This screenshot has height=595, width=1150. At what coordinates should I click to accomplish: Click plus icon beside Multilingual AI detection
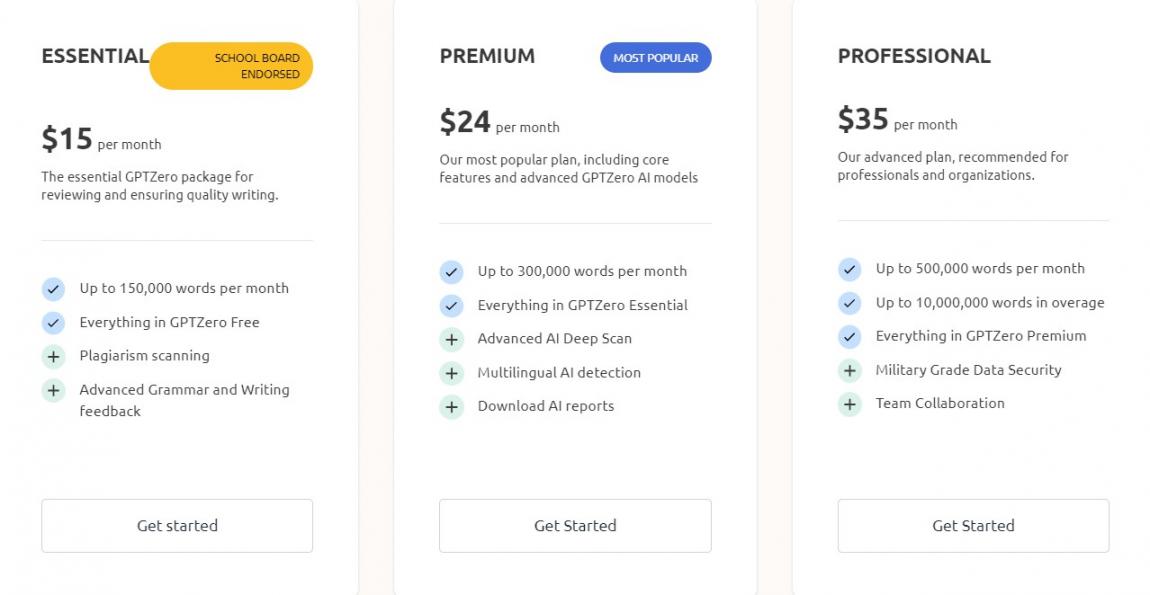click(x=452, y=373)
